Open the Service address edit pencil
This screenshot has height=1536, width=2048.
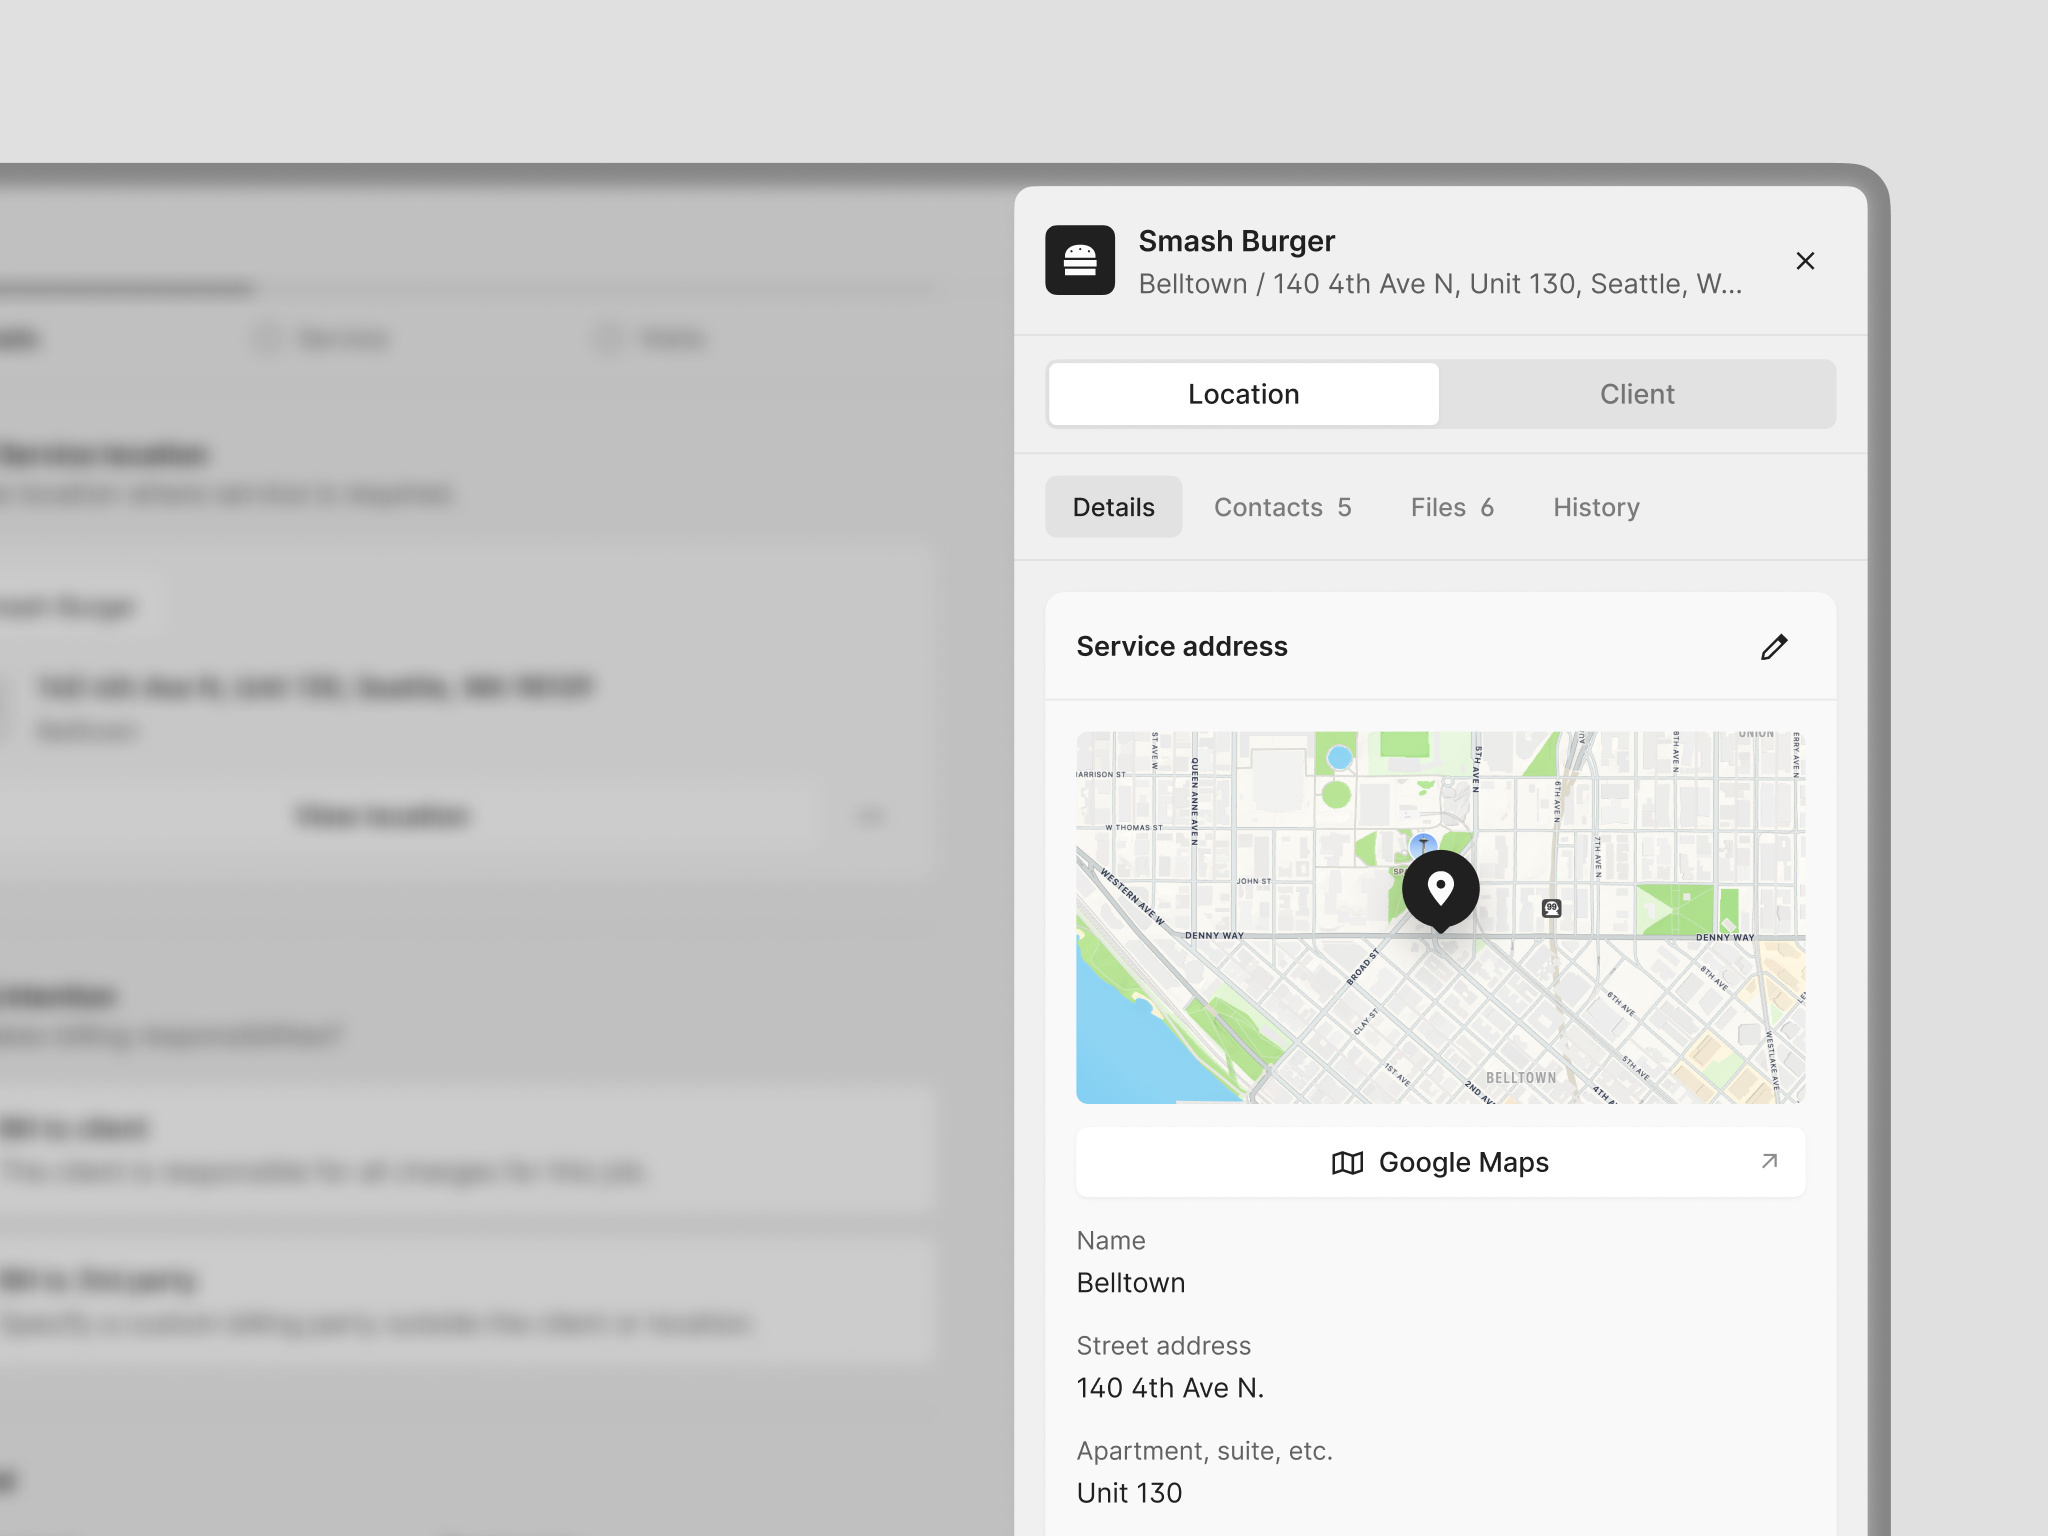point(1776,647)
